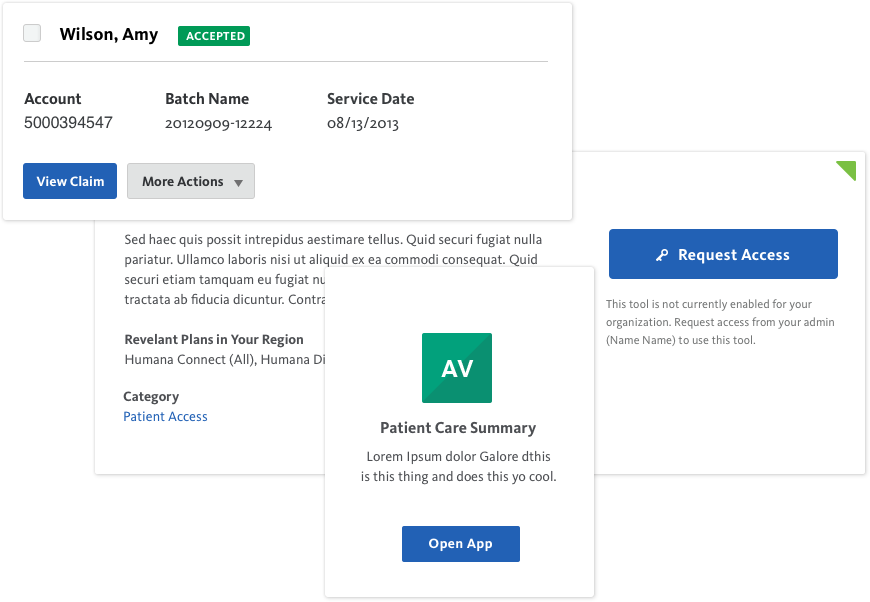Click the green AV app tile icon
The width and height of the screenshot is (870, 602).
457,368
